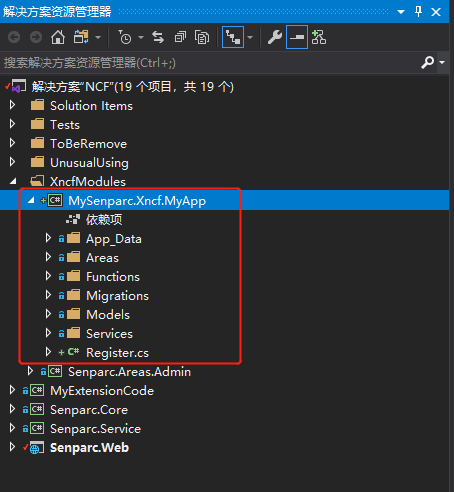The width and height of the screenshot is (454, 492).
Task: Open Properties with the wrench icon
Action: (x=275, y=37)
